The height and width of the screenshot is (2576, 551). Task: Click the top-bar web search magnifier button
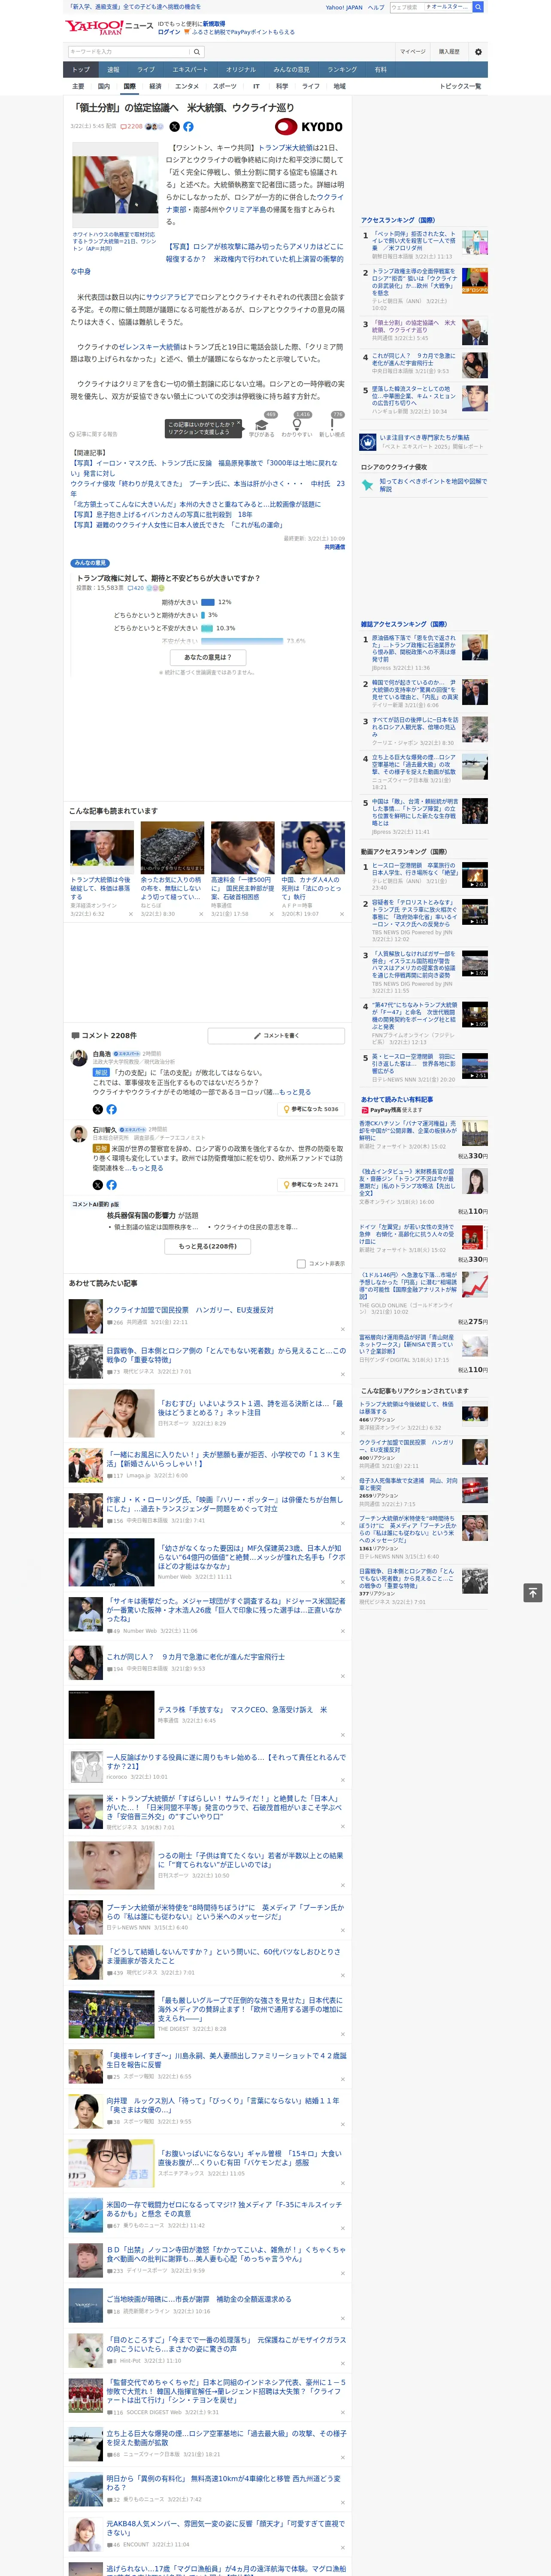point(478,7)
